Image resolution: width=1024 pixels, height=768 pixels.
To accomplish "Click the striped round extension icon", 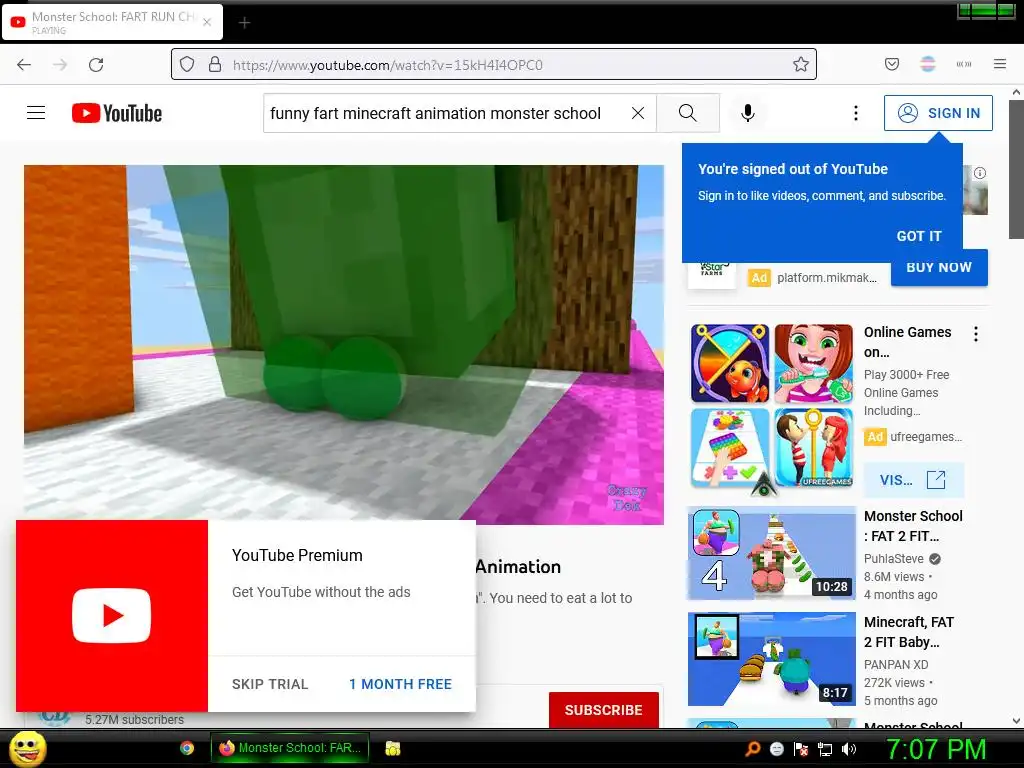I will [928, 64].
